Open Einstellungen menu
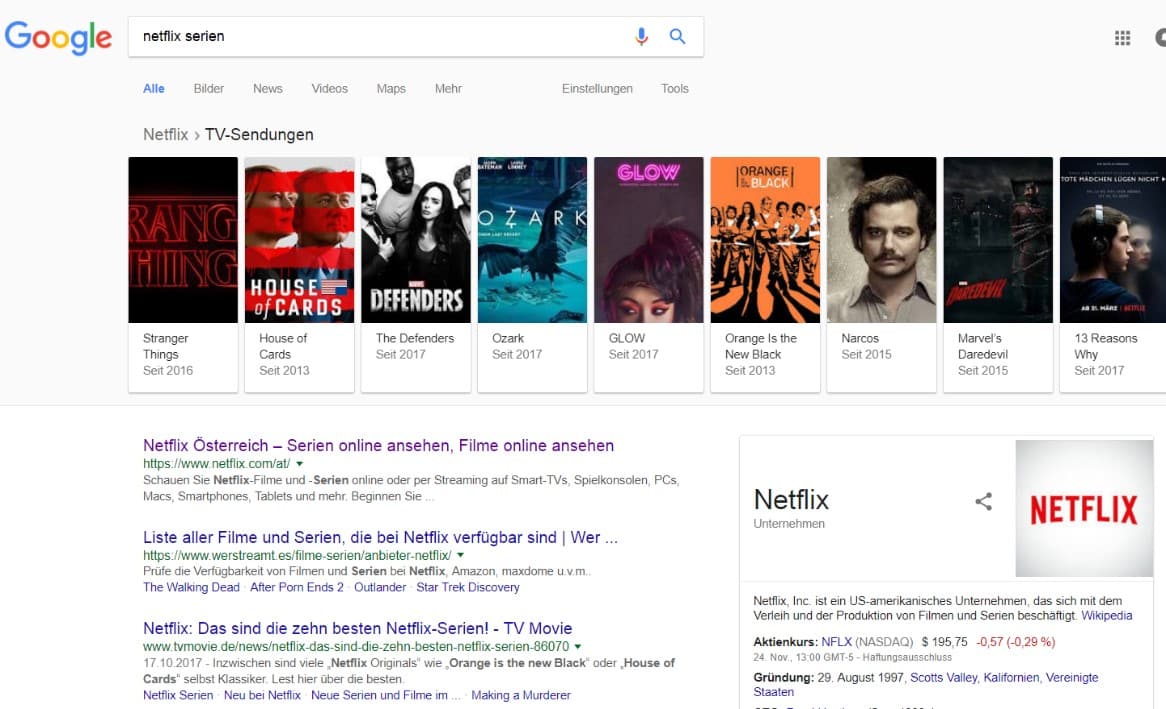This screenshot has height=709, width=1166. 597,89
